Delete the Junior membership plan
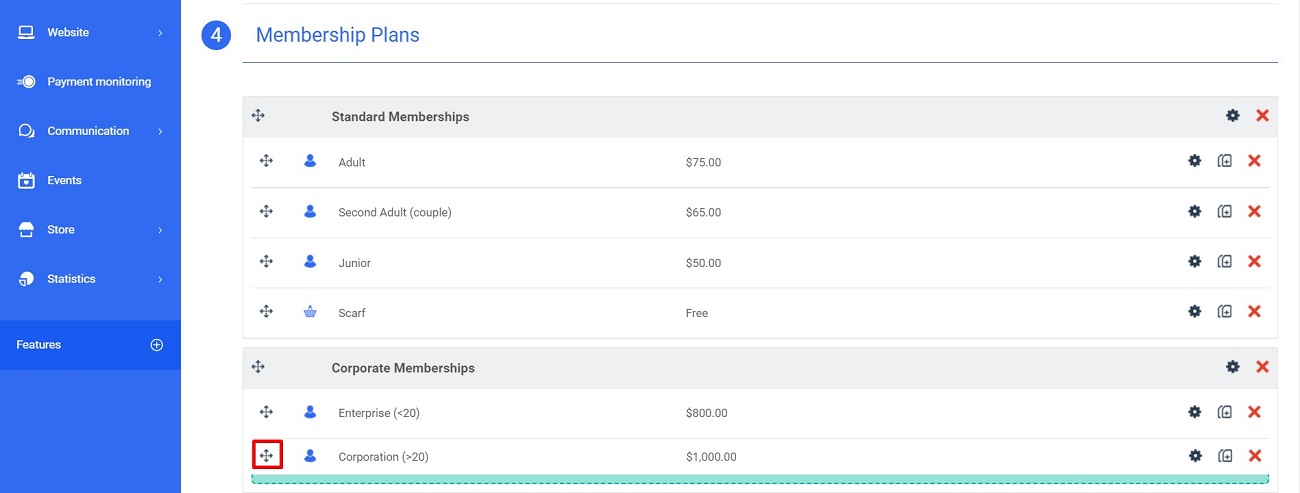 [1255, 262]
